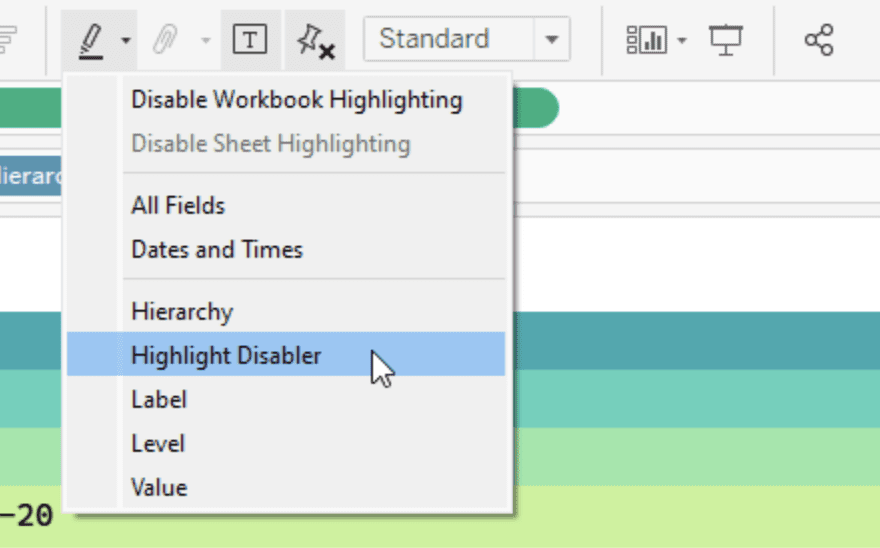Click the Fix Axes pin icon
Screen dimensions: 880x548
(x=315, y=40)
